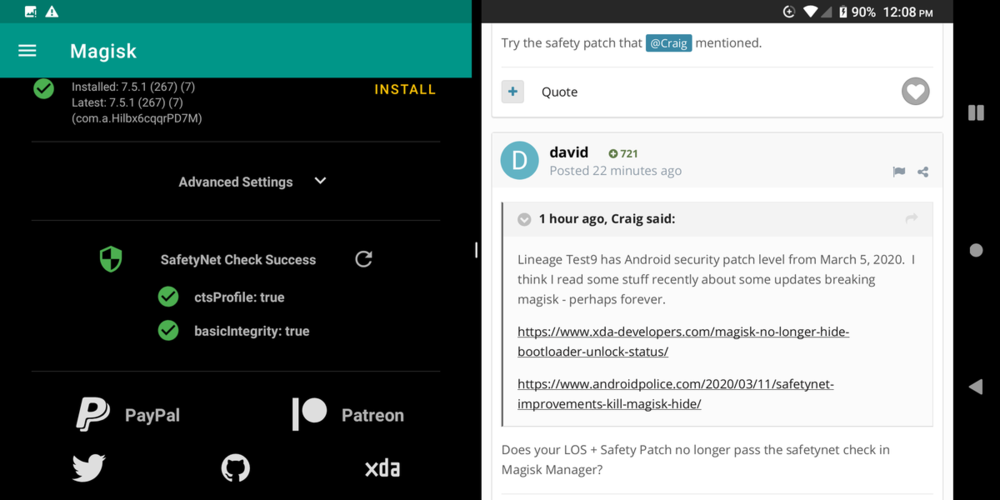
Task: Tap the ctsProfile green checkmark
Action: (168, 297)
